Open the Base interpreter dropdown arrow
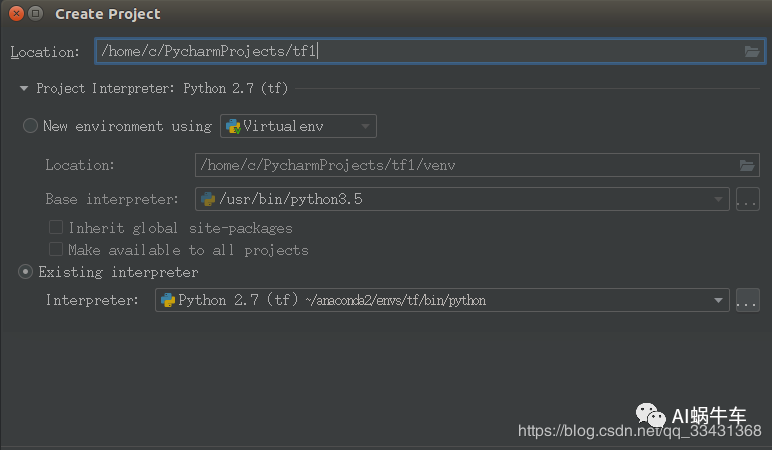Screen dimensions: 772x450 718,199
